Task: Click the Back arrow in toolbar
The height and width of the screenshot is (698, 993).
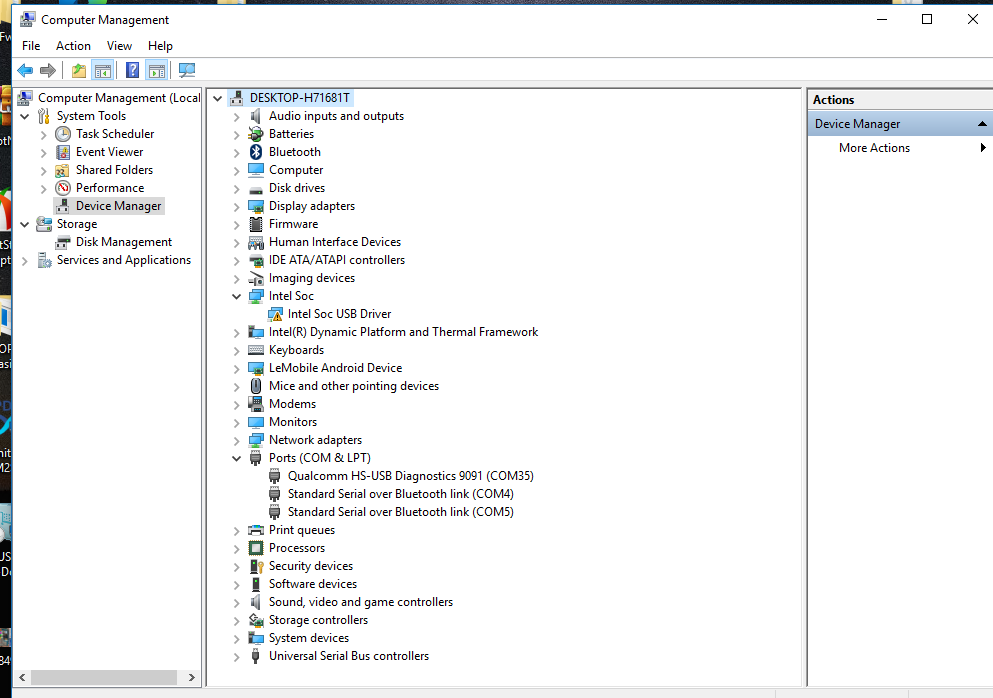Action: pos(25,70)
